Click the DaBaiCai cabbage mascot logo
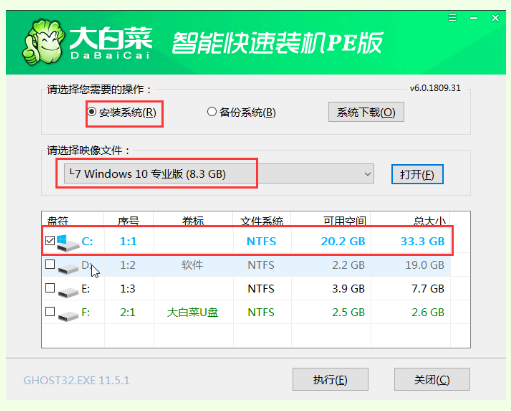The height and width of the screenshot is (411, 511). [43, 42]
